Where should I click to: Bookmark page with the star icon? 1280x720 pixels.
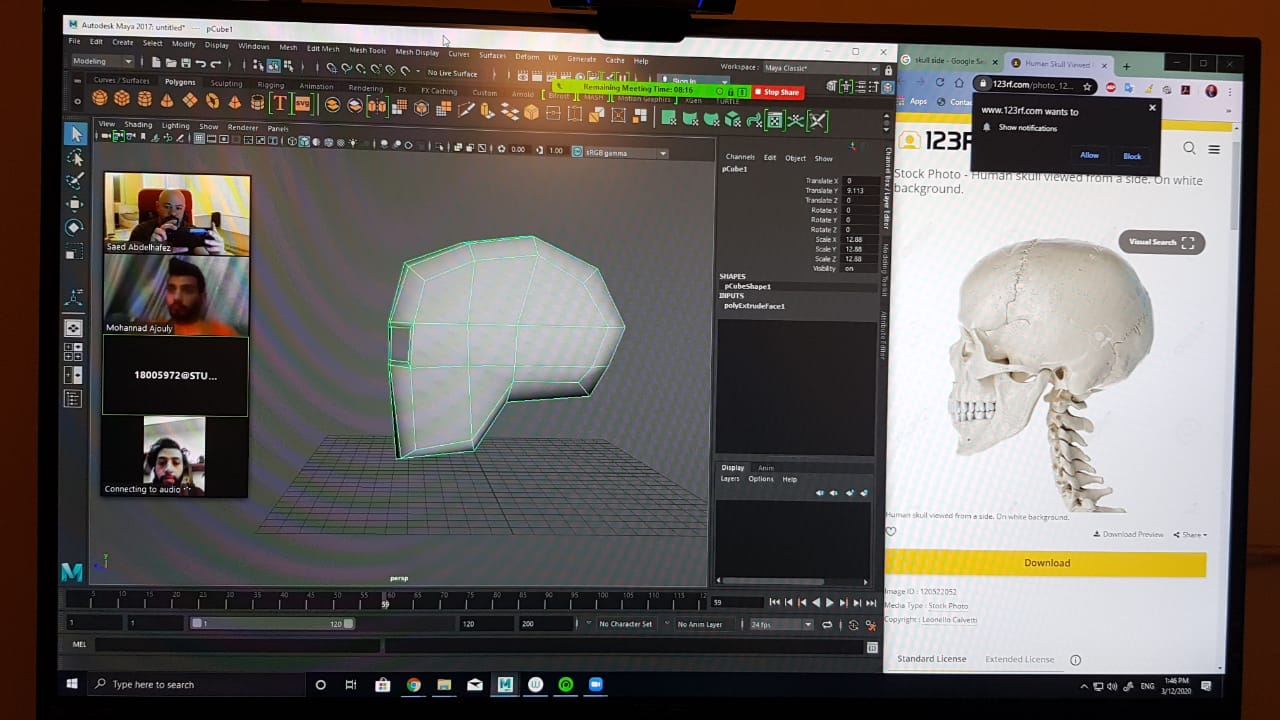click(x=1087, y=86)
